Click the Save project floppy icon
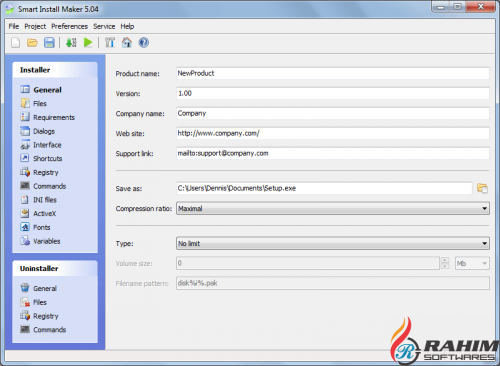Viewport: 500px width, 366px height. point(49,43)
